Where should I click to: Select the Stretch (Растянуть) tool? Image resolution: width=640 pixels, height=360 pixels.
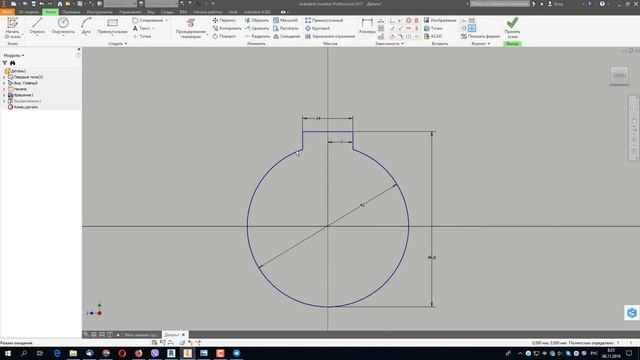tap(286, 28)
